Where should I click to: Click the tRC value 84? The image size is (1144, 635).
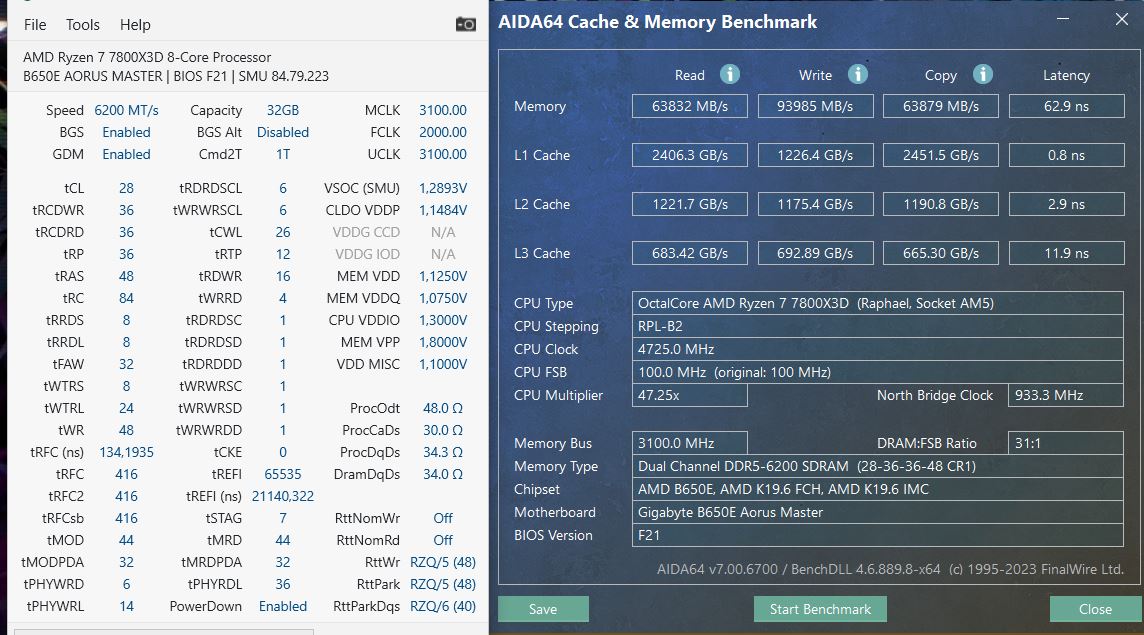(x=126, y=298)
